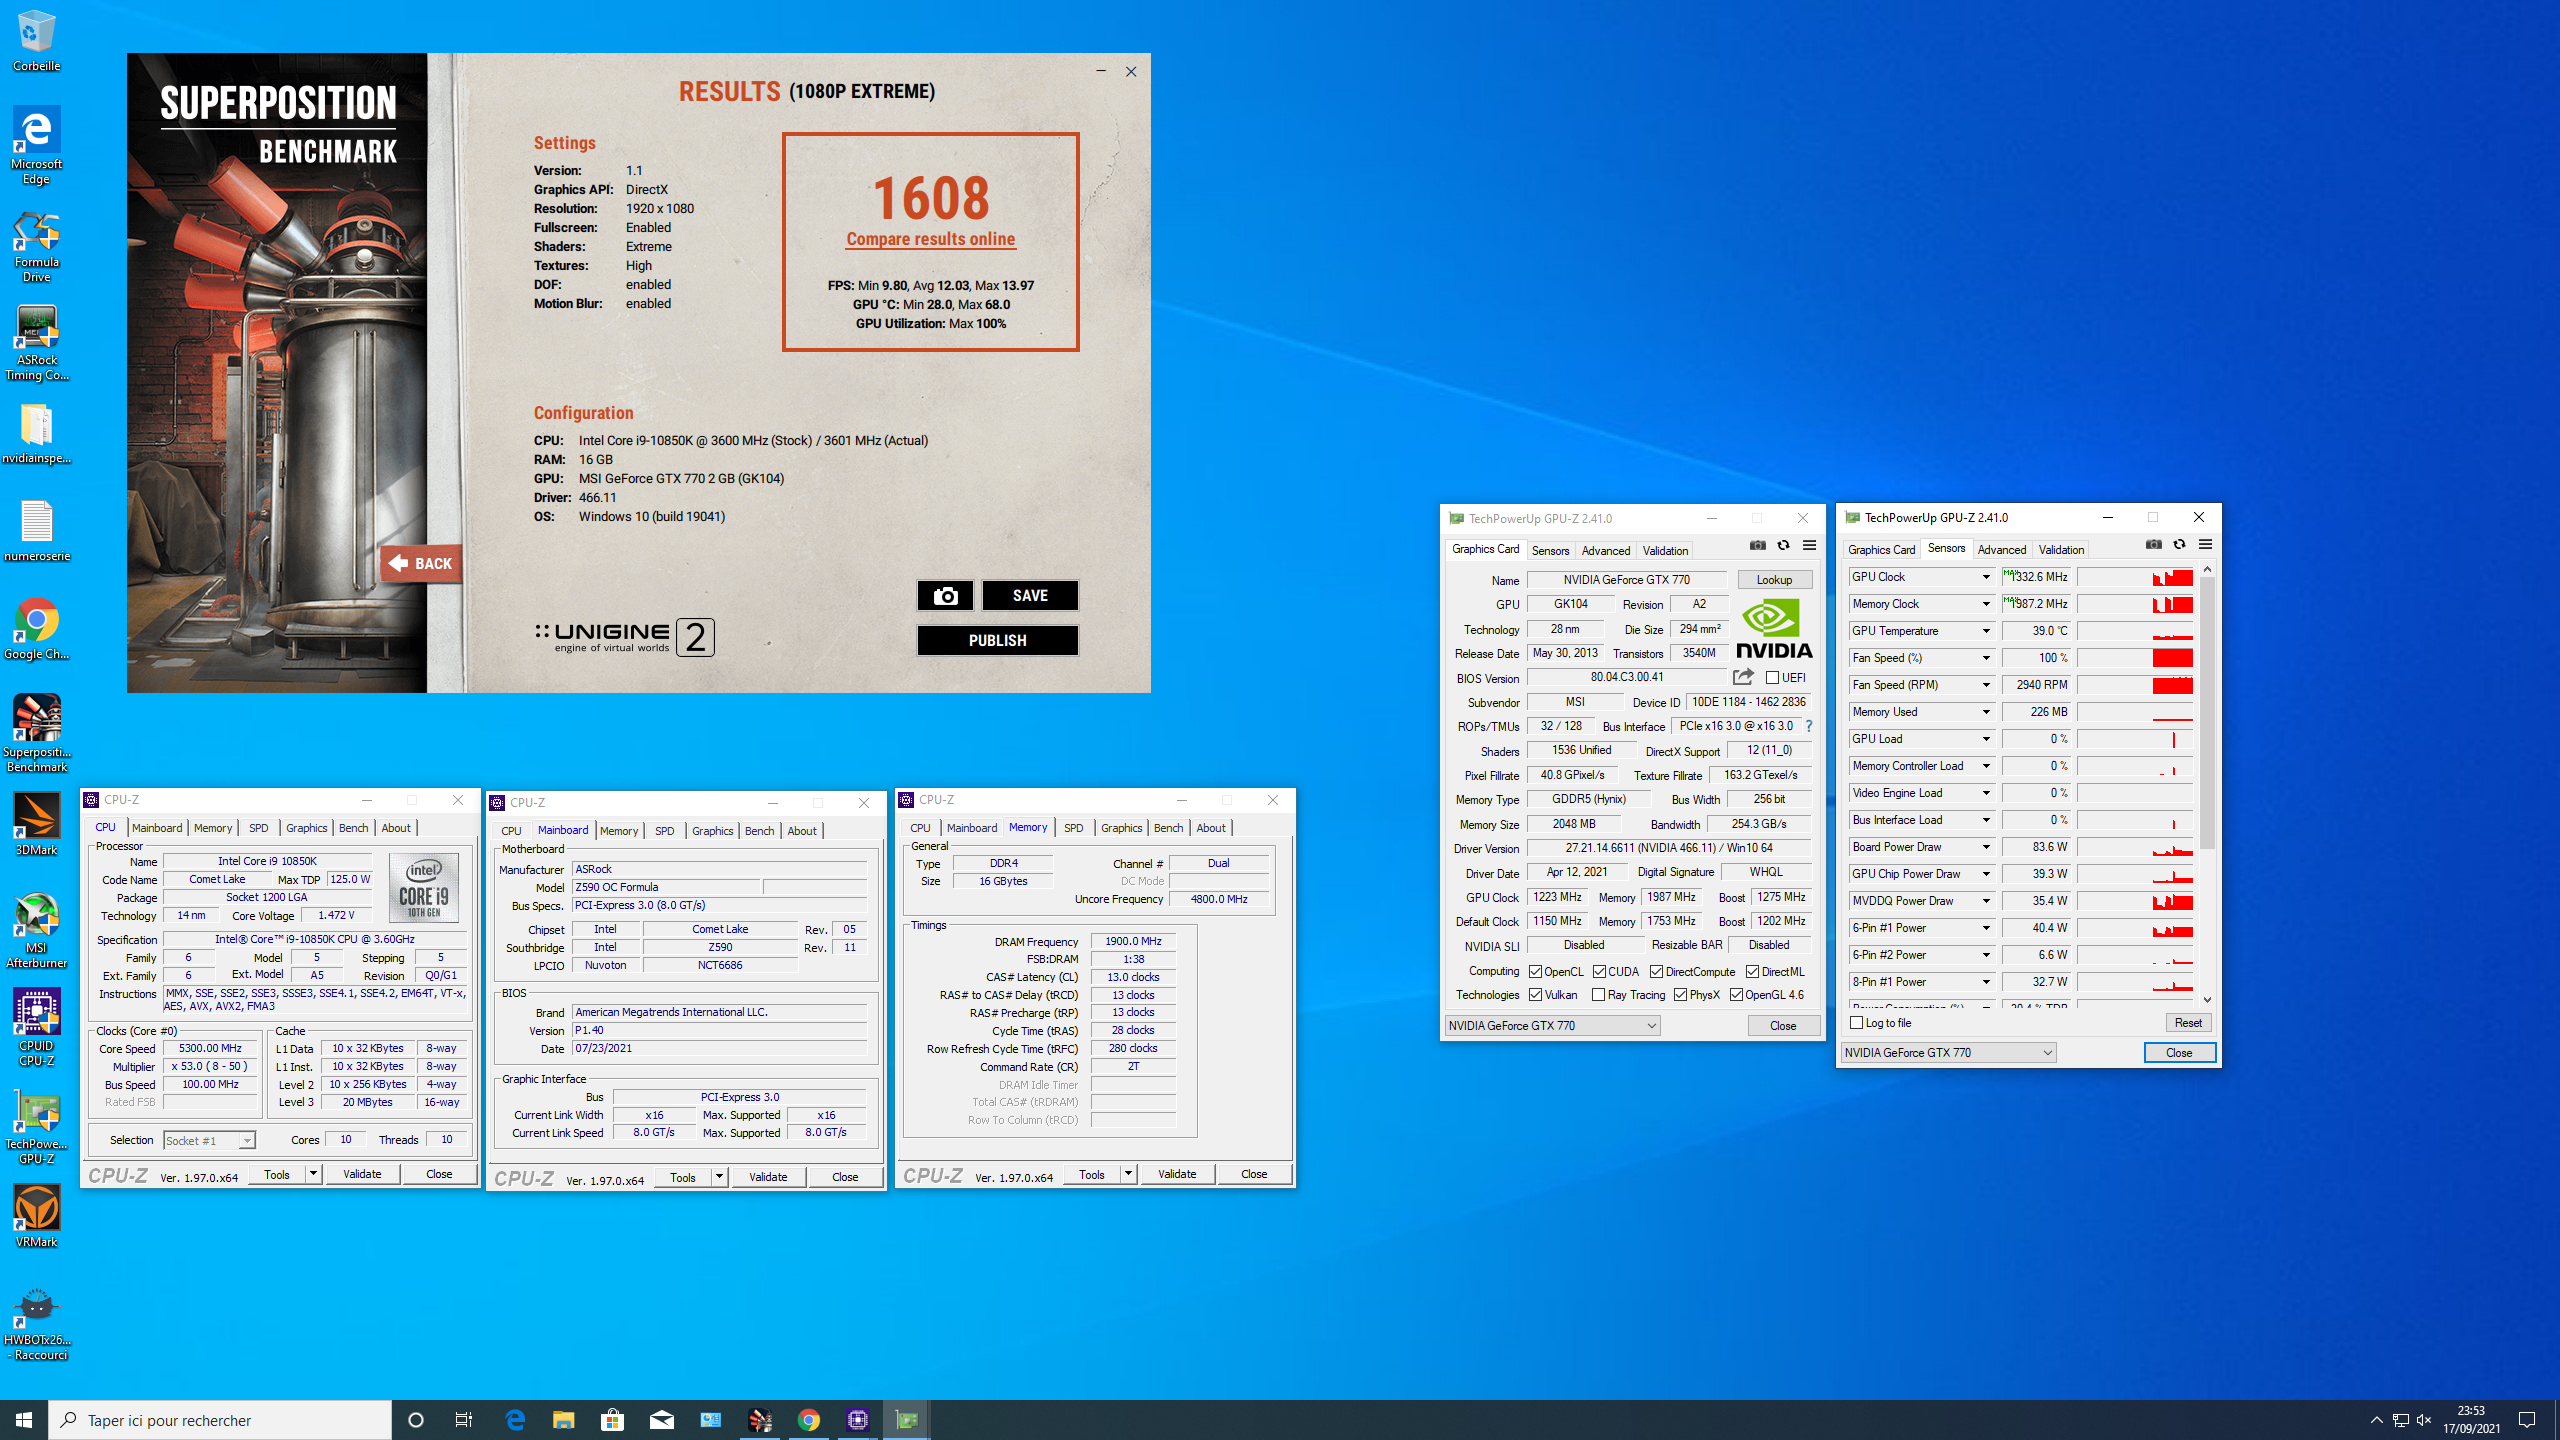Open Graphics tab in CPU-Z Memory window
The height and width of the screenshot is (1440, 2560).
click(x=1121, y=828)
